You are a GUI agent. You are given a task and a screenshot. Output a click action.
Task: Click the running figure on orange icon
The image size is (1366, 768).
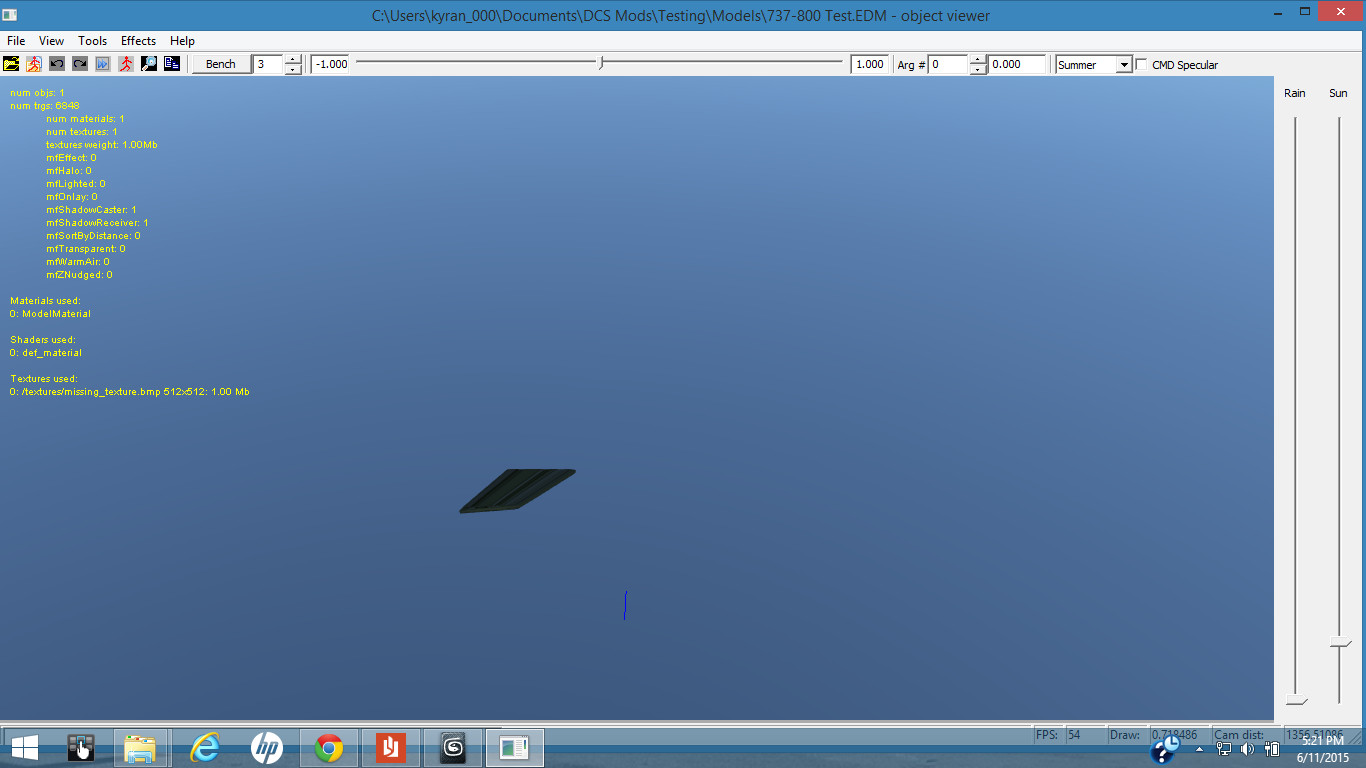pos(34,64)
